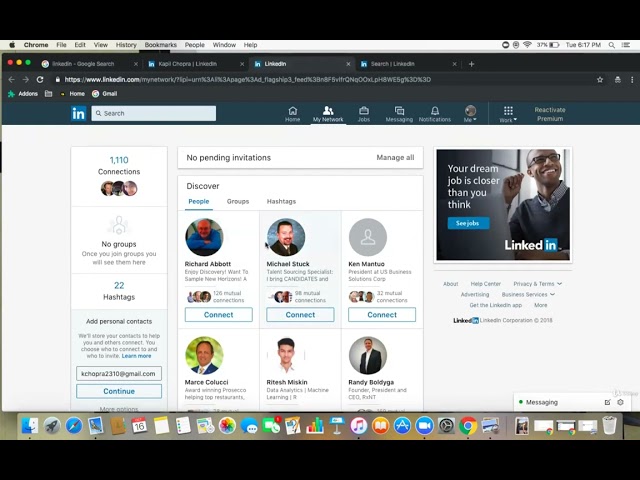Open the Notifications bell icon
Image resolution: width=640 pixels, height=480 pixels.
point(435,114)
